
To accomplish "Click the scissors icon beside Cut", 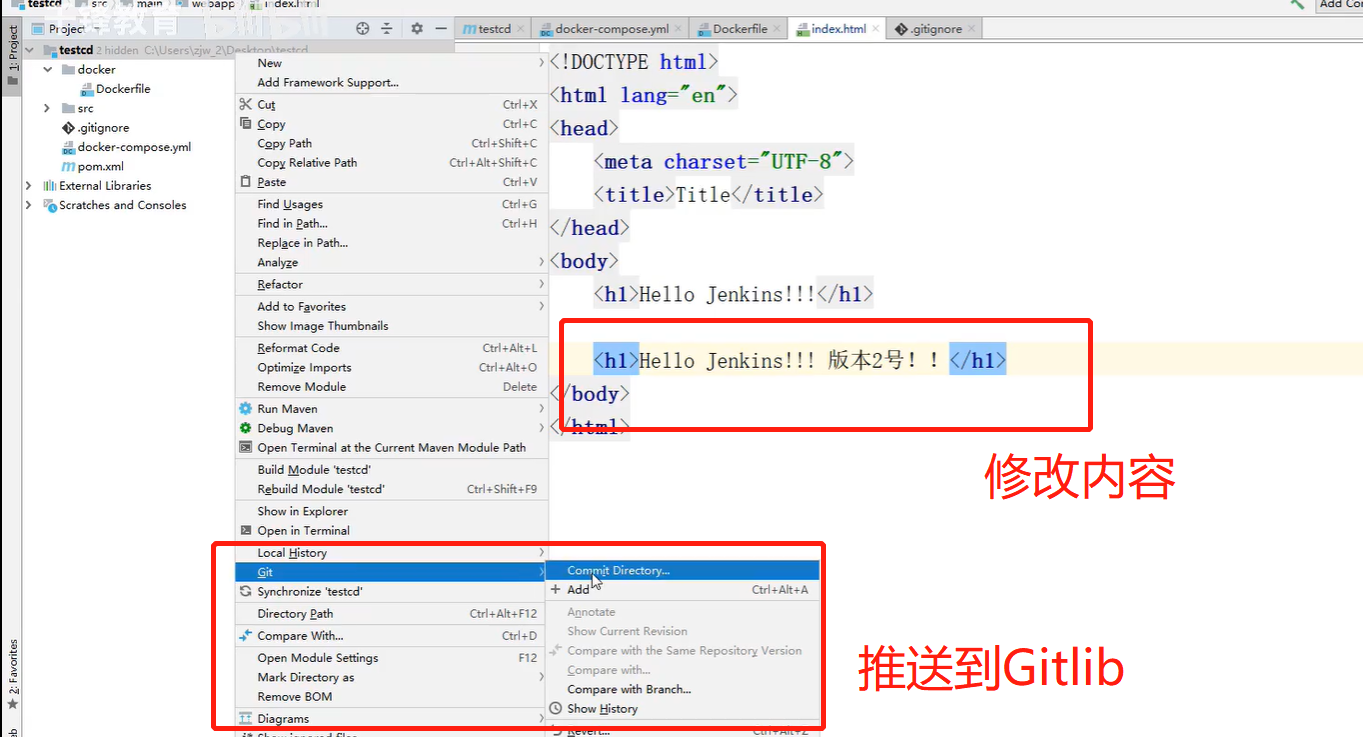I will tap(246, 104).
